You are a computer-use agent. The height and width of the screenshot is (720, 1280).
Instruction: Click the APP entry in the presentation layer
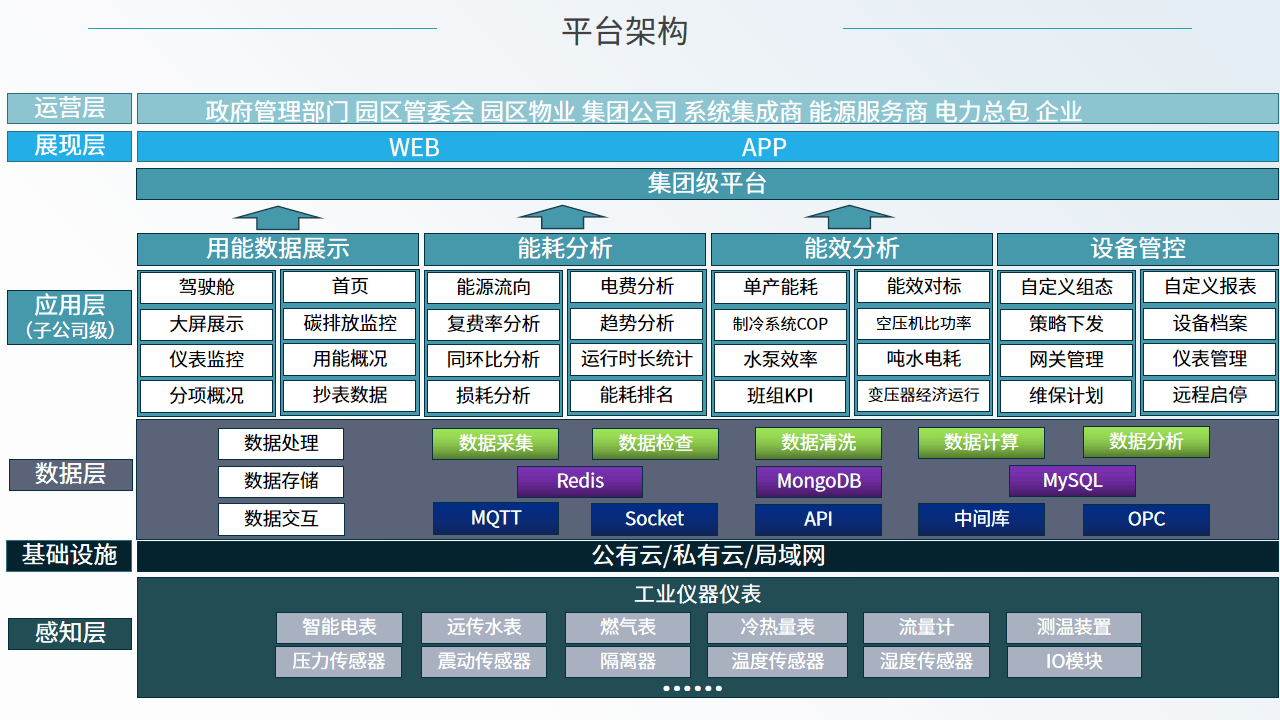click(764, 148)
